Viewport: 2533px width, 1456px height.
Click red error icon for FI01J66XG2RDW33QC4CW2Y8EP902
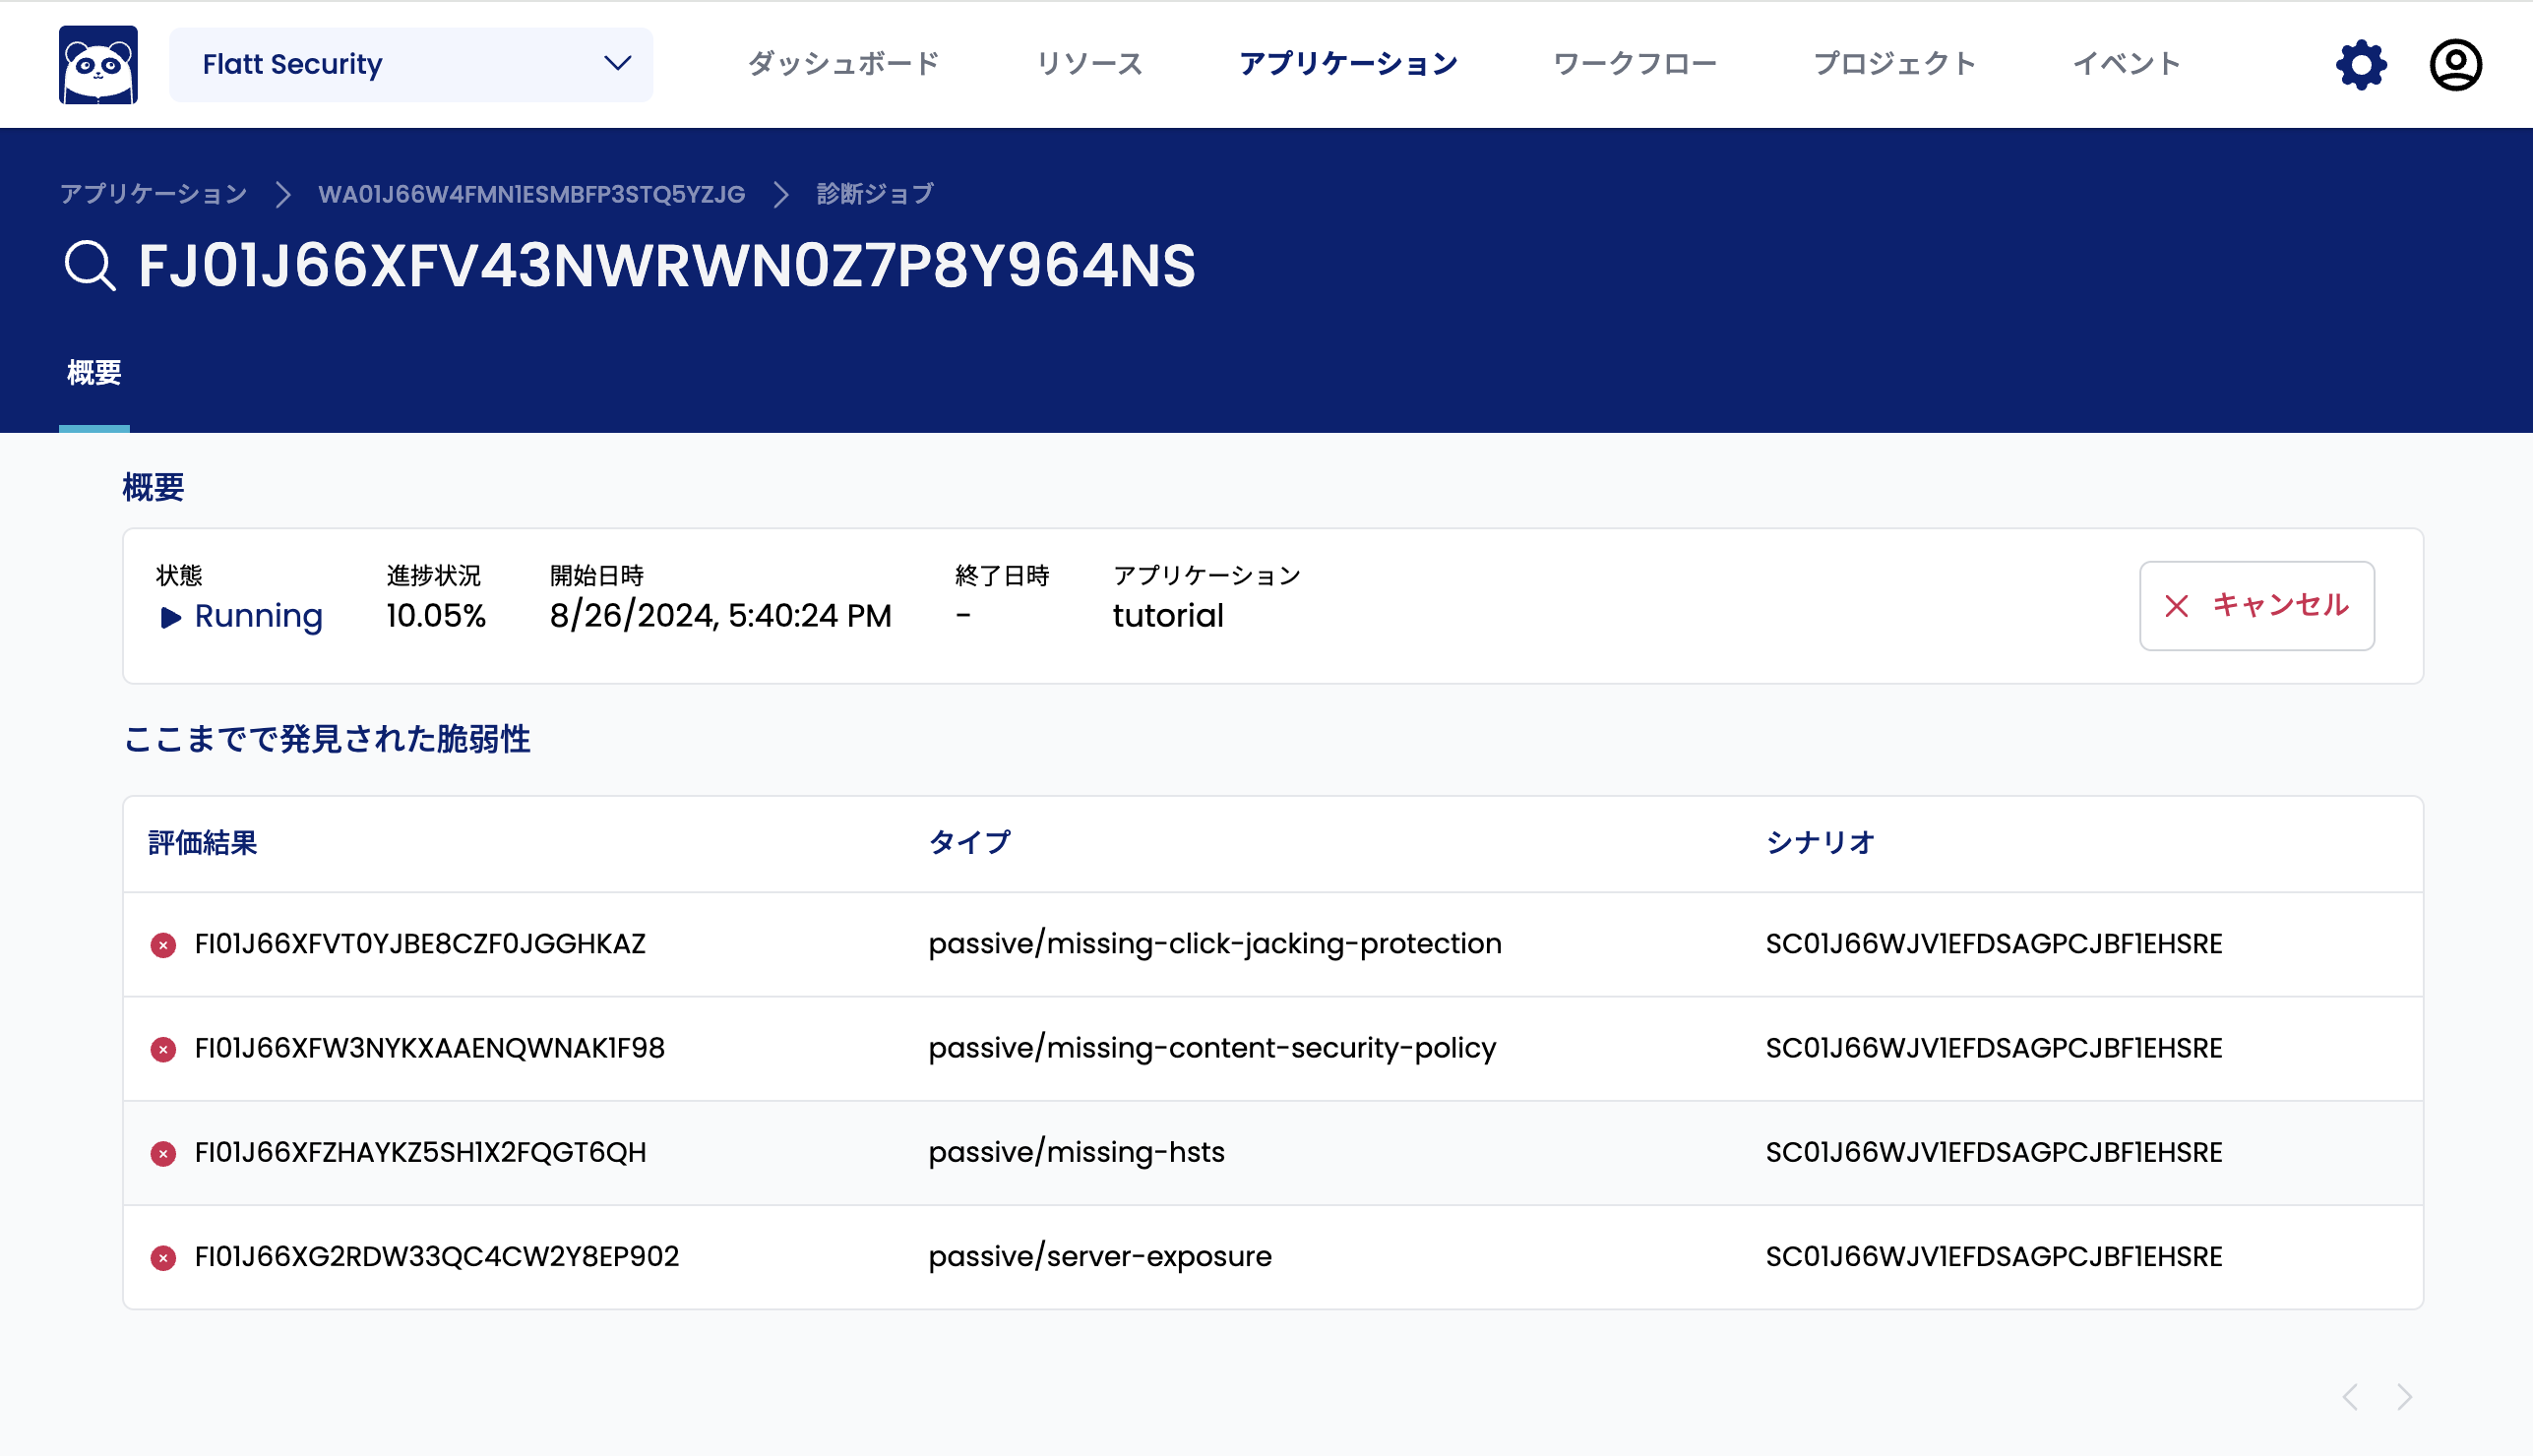163,1257
